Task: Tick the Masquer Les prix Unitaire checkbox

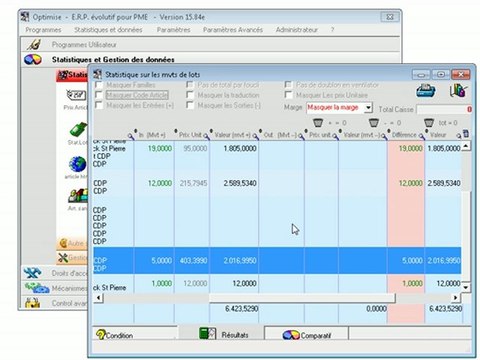Action: [x=288, y=95]
